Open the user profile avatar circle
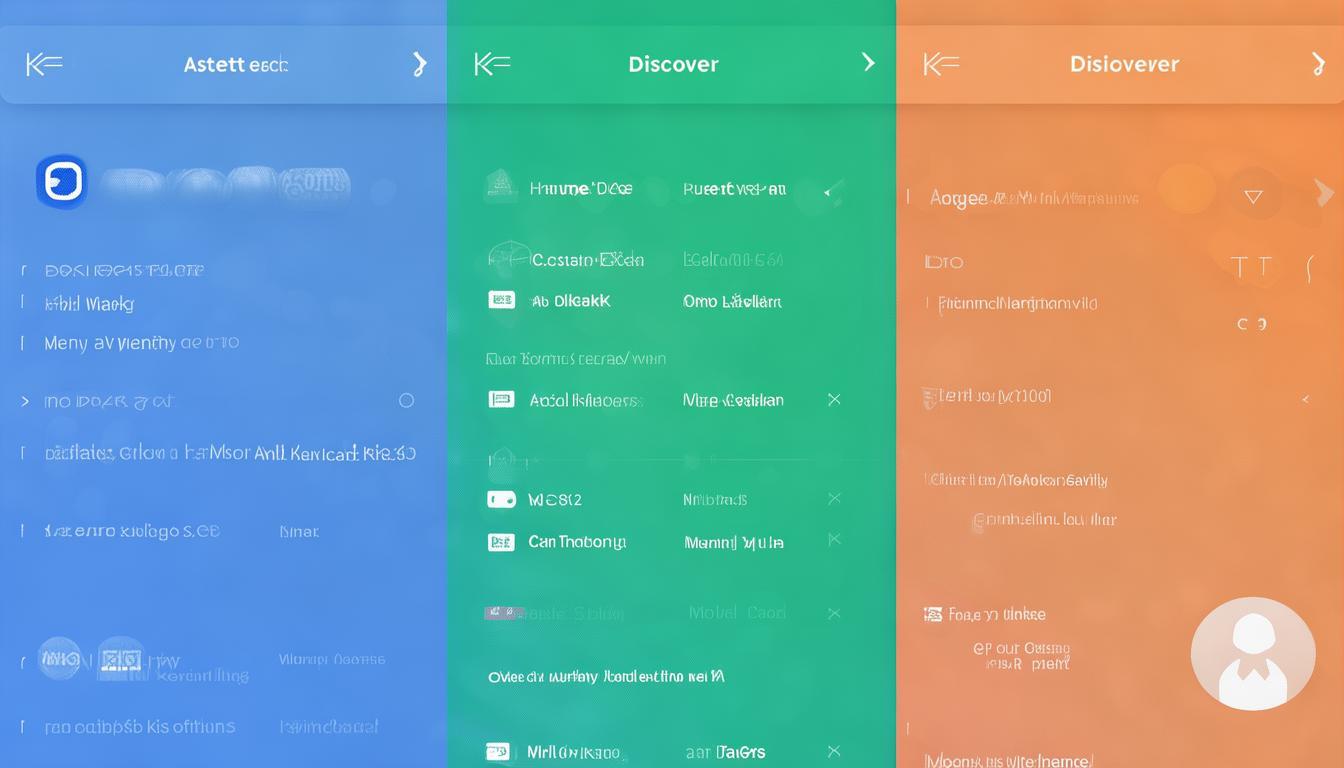This screenshot has width=1344, height=768. 1252,654
